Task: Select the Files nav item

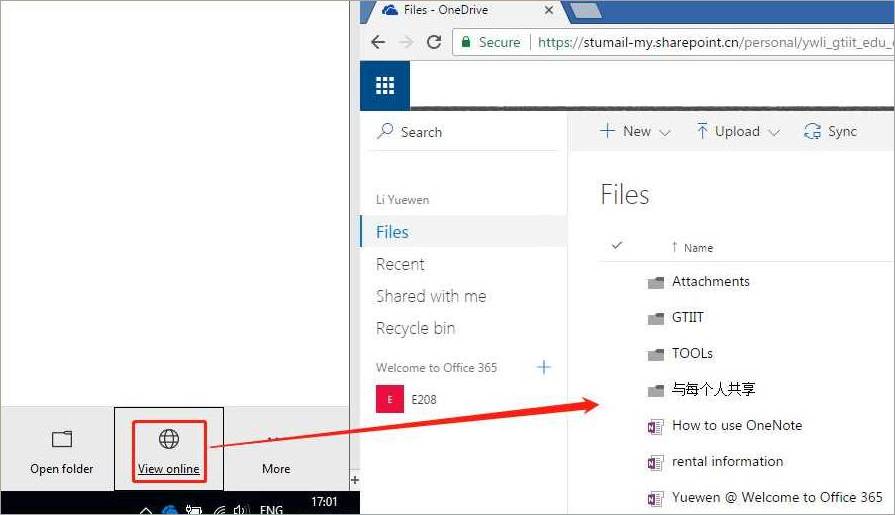Action: [464, 231]
